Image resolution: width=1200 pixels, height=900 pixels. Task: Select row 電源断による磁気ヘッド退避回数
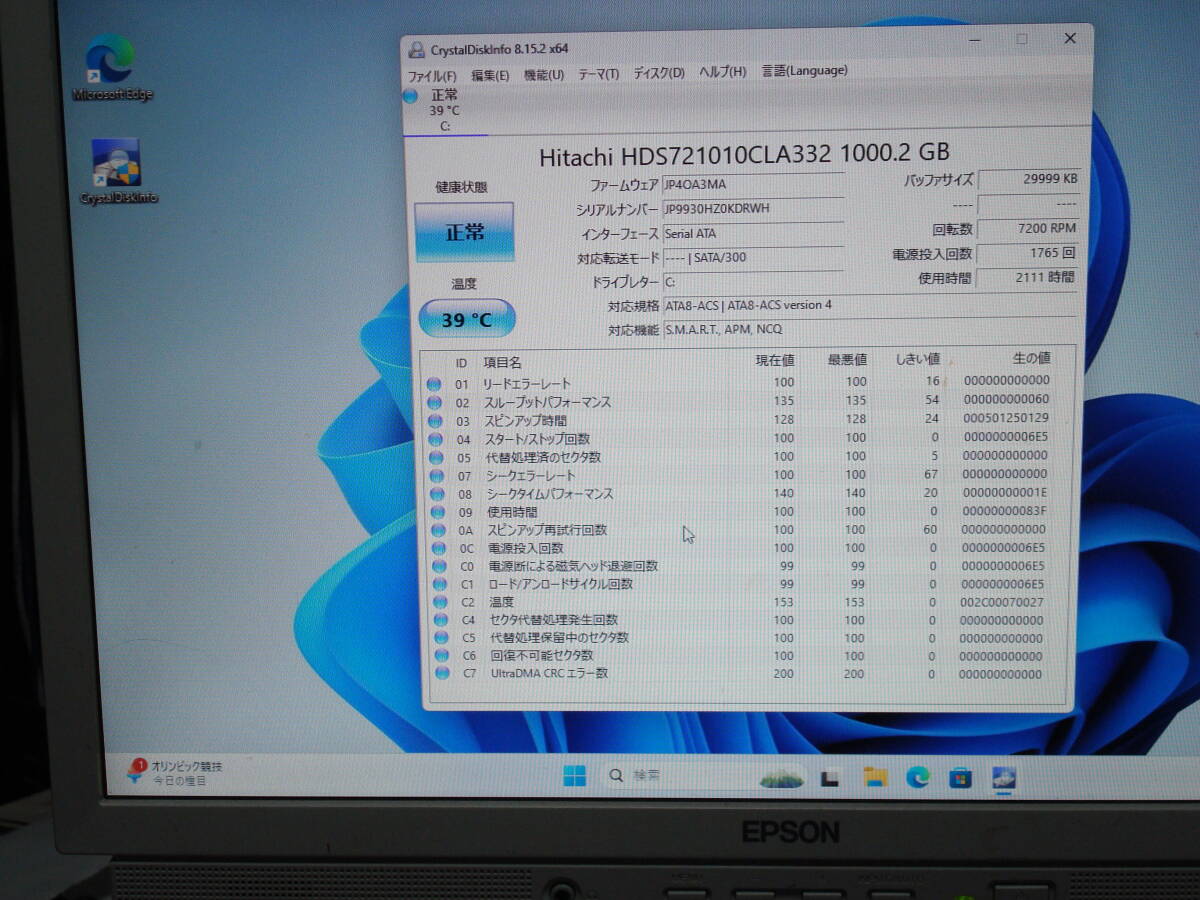pos(747,566)
